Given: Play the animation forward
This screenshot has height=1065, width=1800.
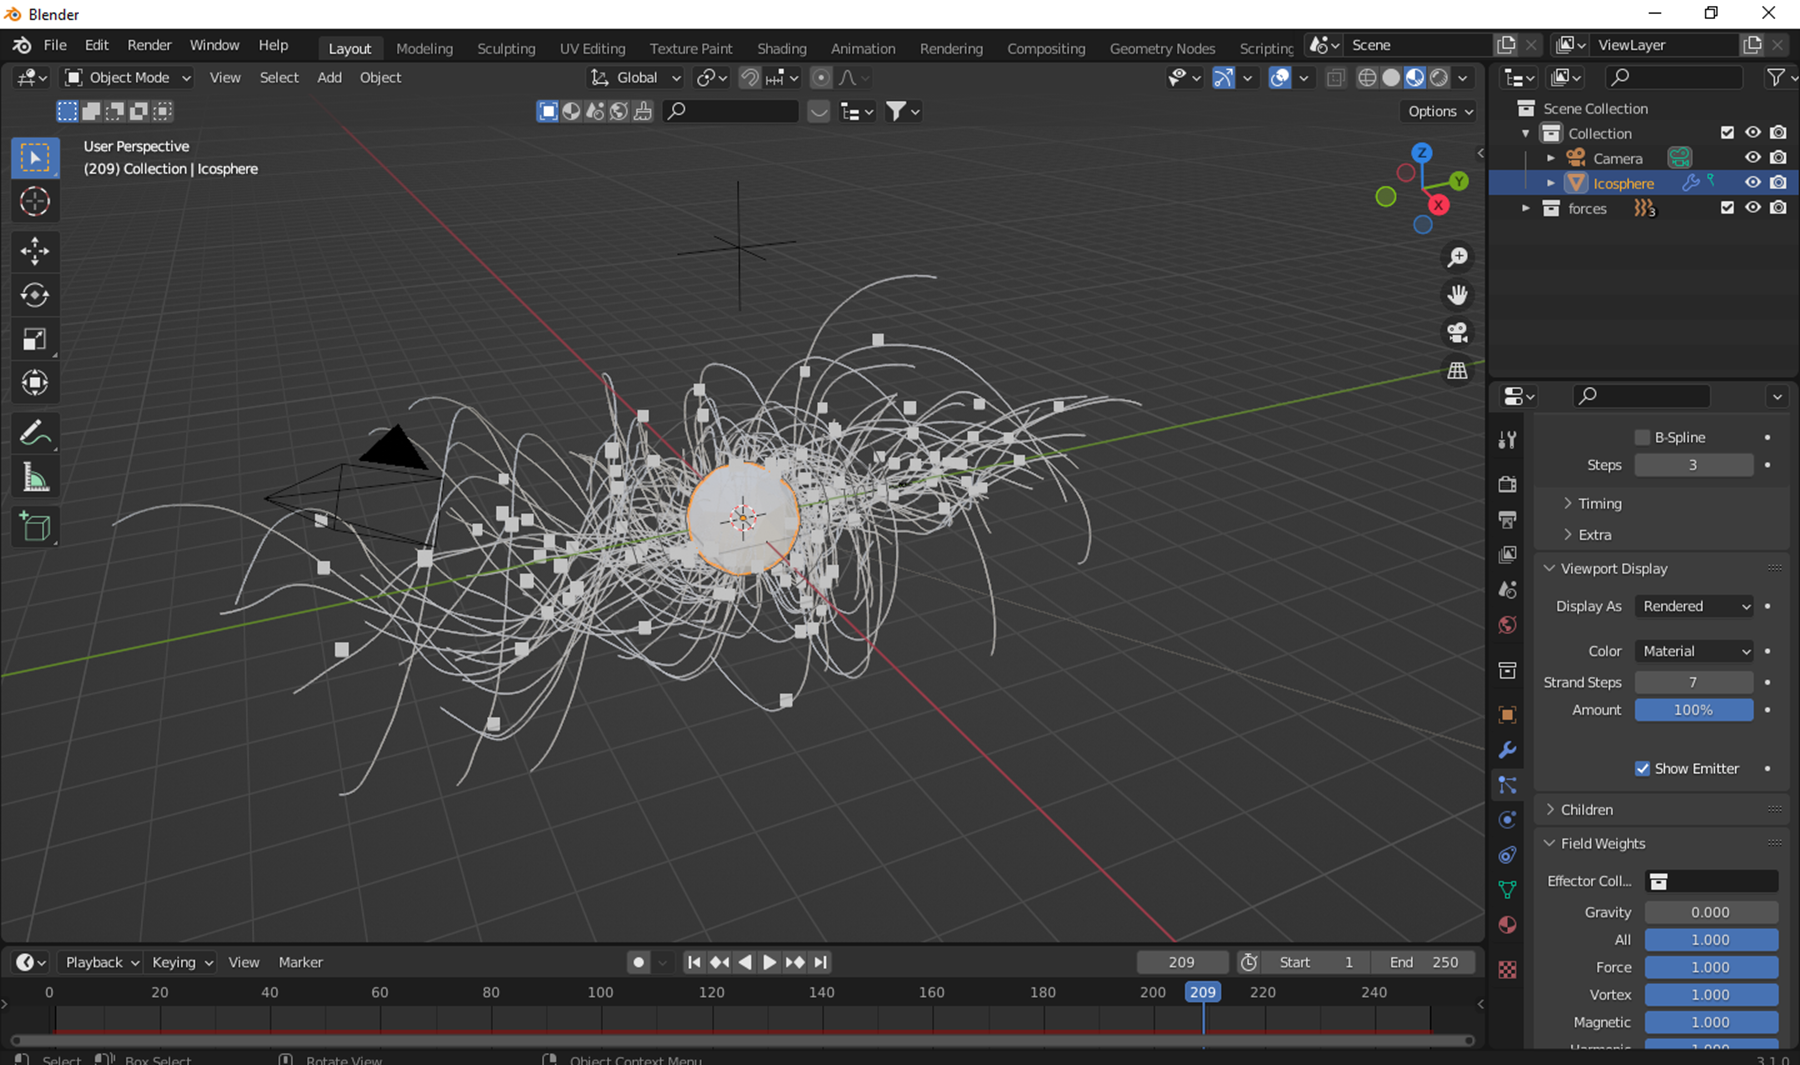Looking at the screenshot, I should [x=769, y=962].
